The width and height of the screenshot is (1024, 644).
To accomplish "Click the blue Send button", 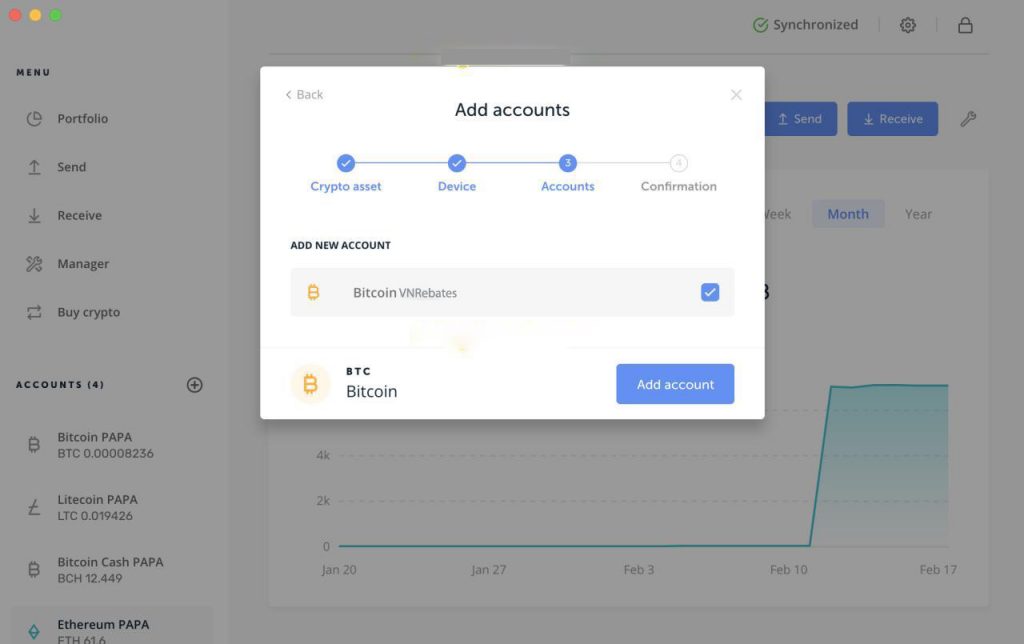I will point(801,119).
